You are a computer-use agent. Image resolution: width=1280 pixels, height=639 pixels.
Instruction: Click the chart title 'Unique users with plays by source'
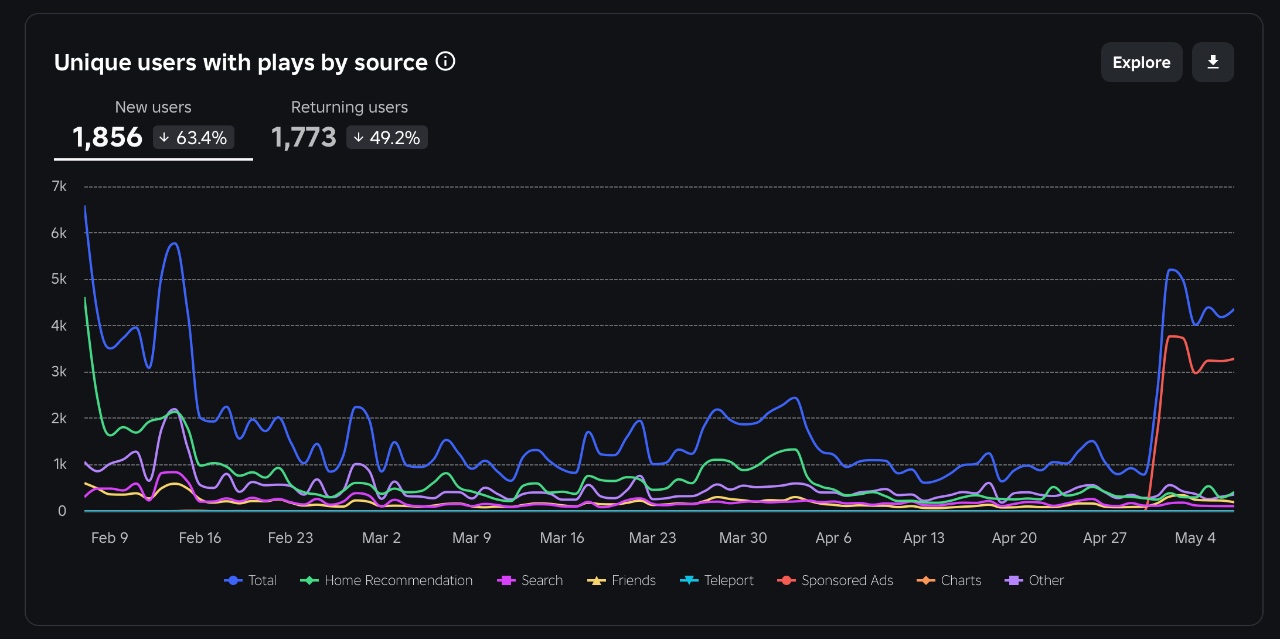(241, 62)
